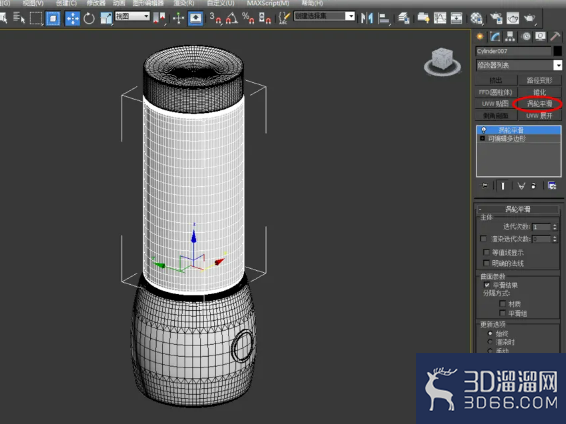
Task: Click Render Production teapot
Action: click(x=530, y=18)
